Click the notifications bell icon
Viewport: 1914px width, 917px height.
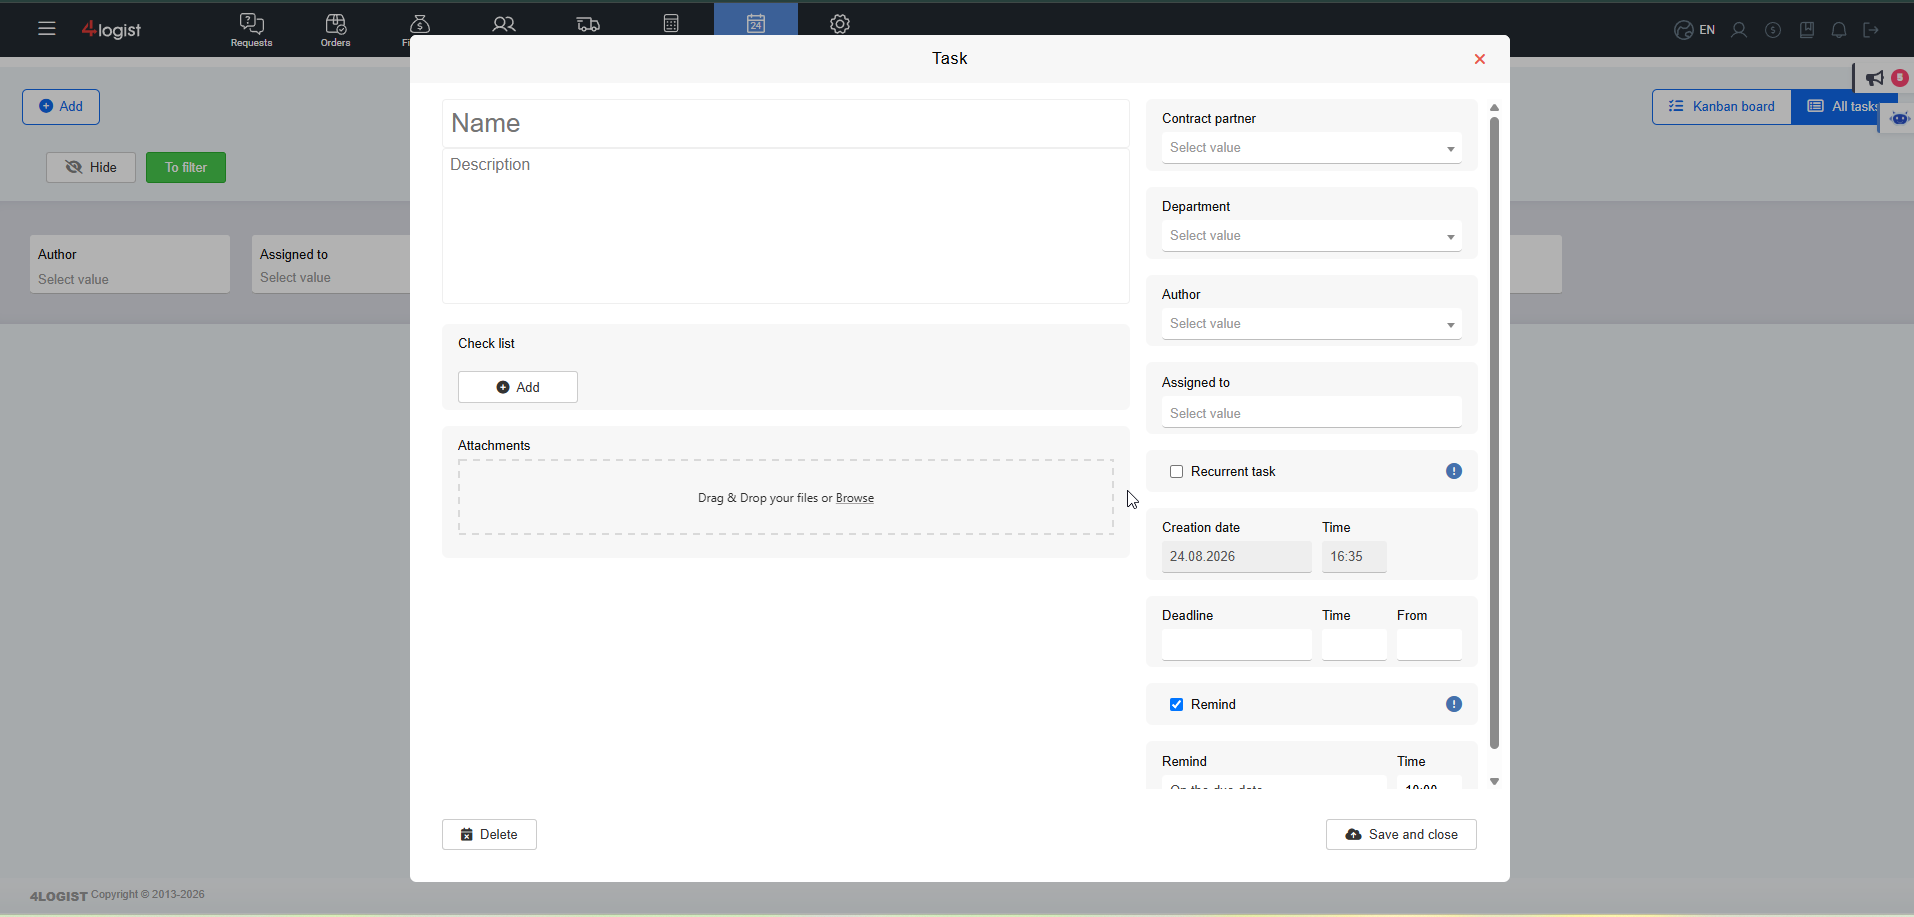click(1839, 30)
